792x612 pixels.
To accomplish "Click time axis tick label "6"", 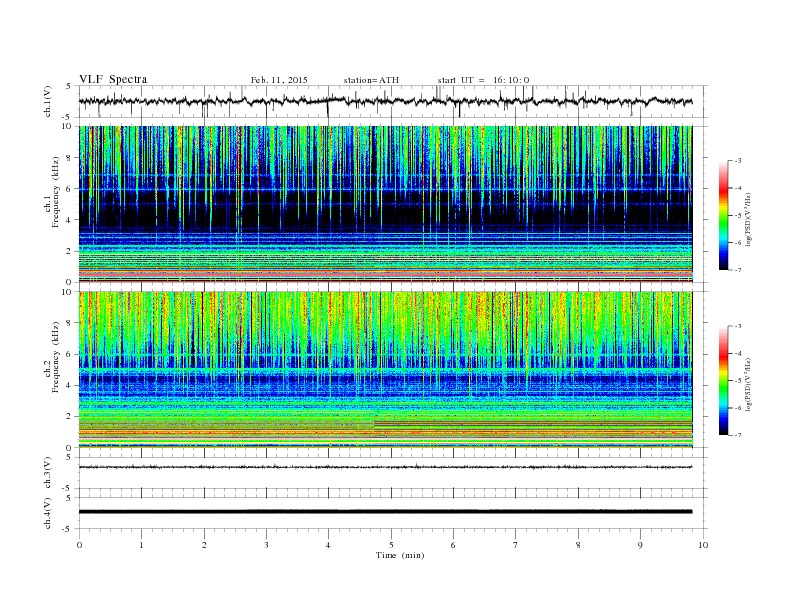I will [453, 545].
